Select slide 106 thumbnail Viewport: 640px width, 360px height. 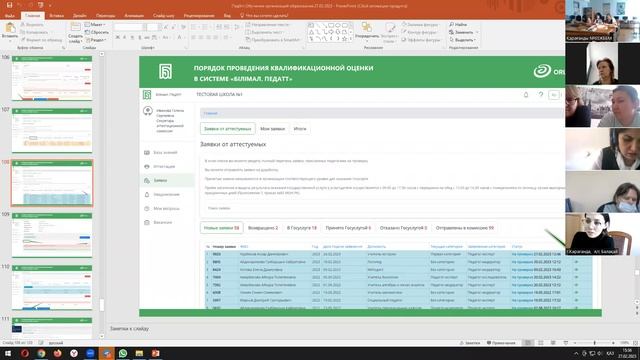(52, 78)
